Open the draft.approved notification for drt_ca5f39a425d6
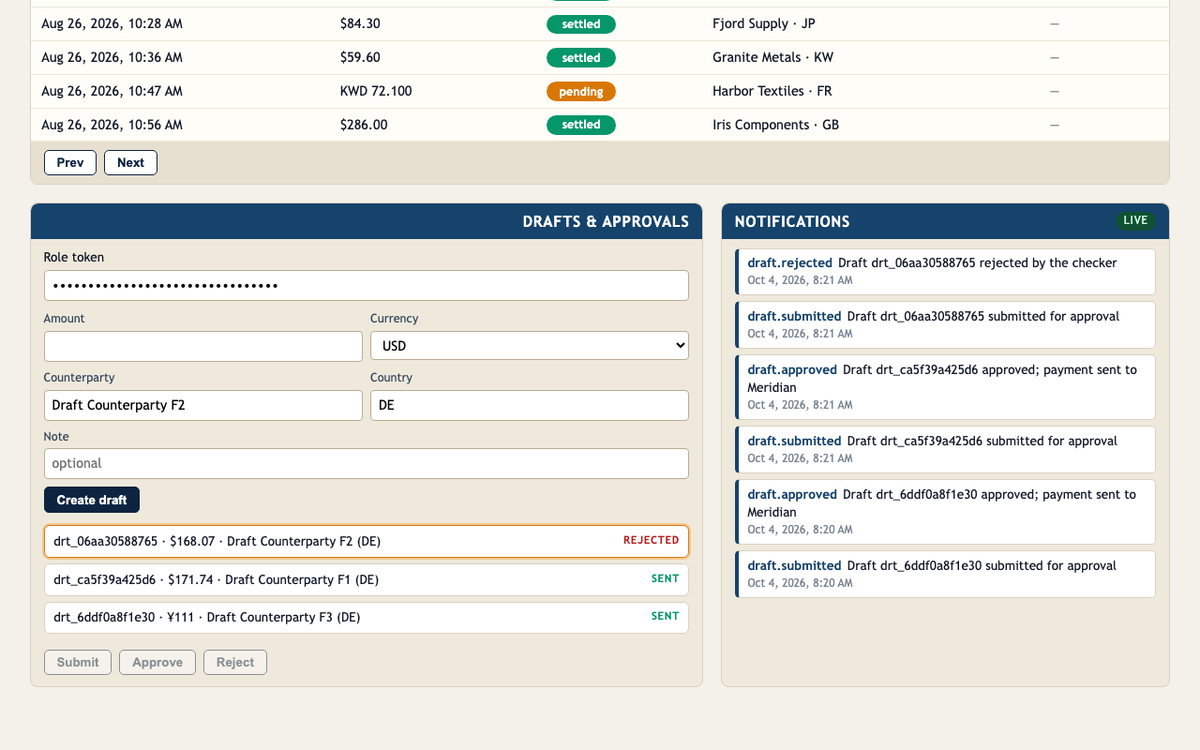 945,387
